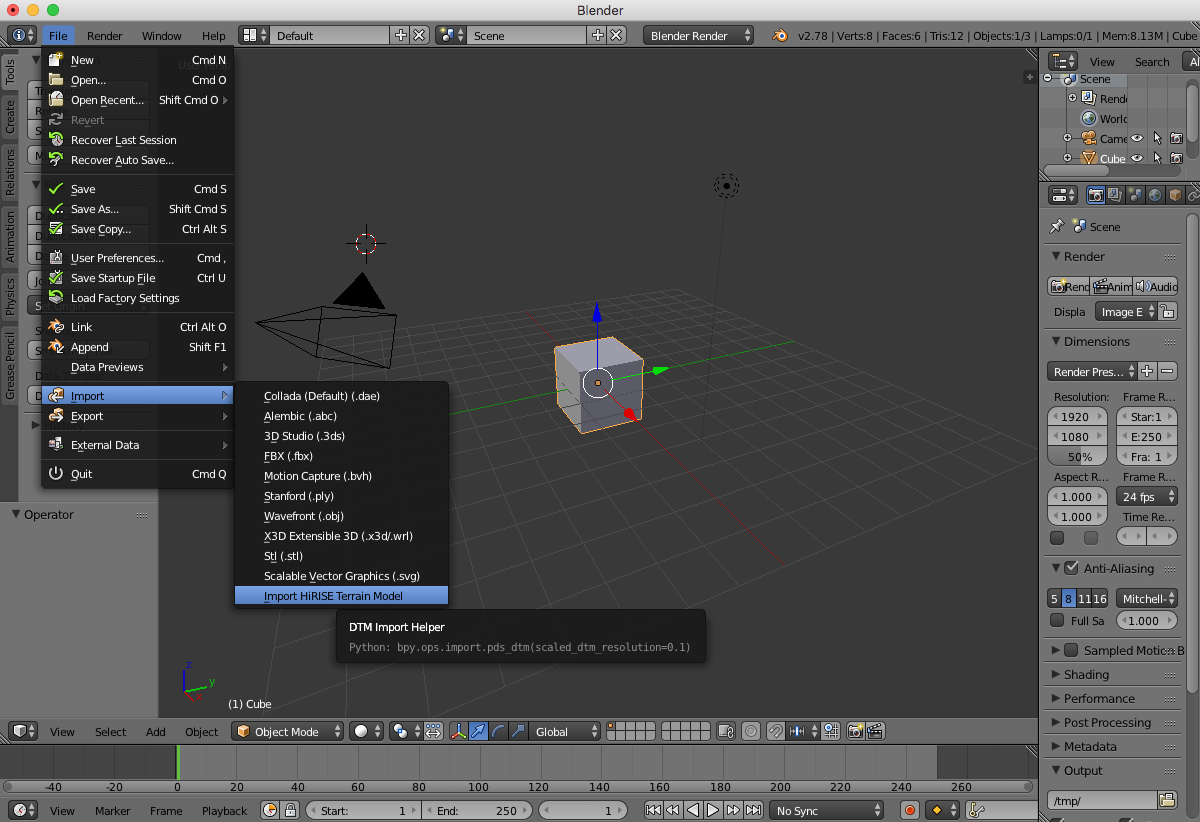Open the Object properties cube tab icon
The height and width of the screenshot is (822, 1200).
pos(1175,196)
